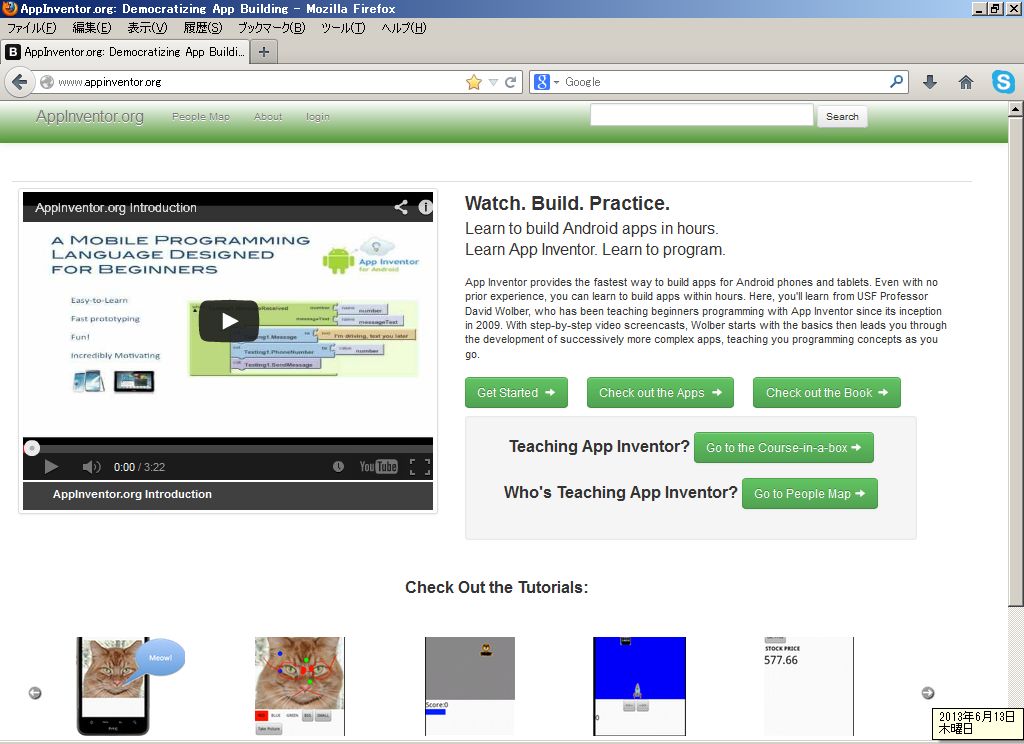This screenshot has height=744, width=1024.
Task: Click inside the site search input field
Action: [x=702, y=114]
